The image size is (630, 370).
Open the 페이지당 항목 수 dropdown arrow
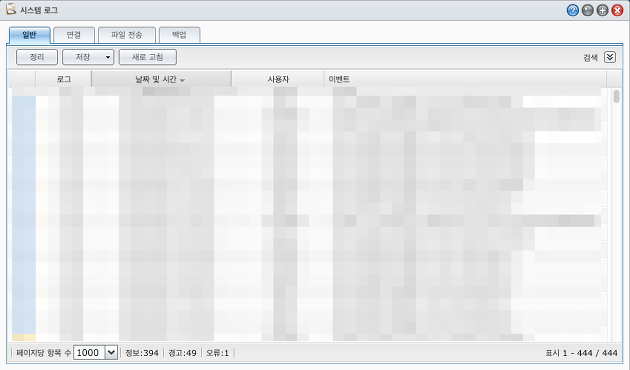click(x=111, y=353)
